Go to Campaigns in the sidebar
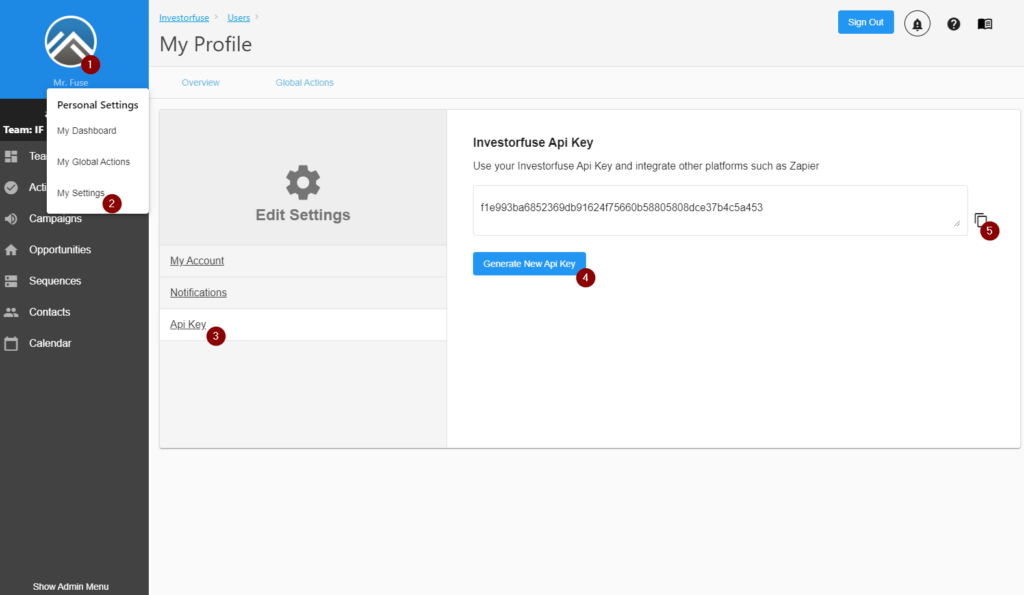This screenshot has width=1024, height=595. pos(55,218)
